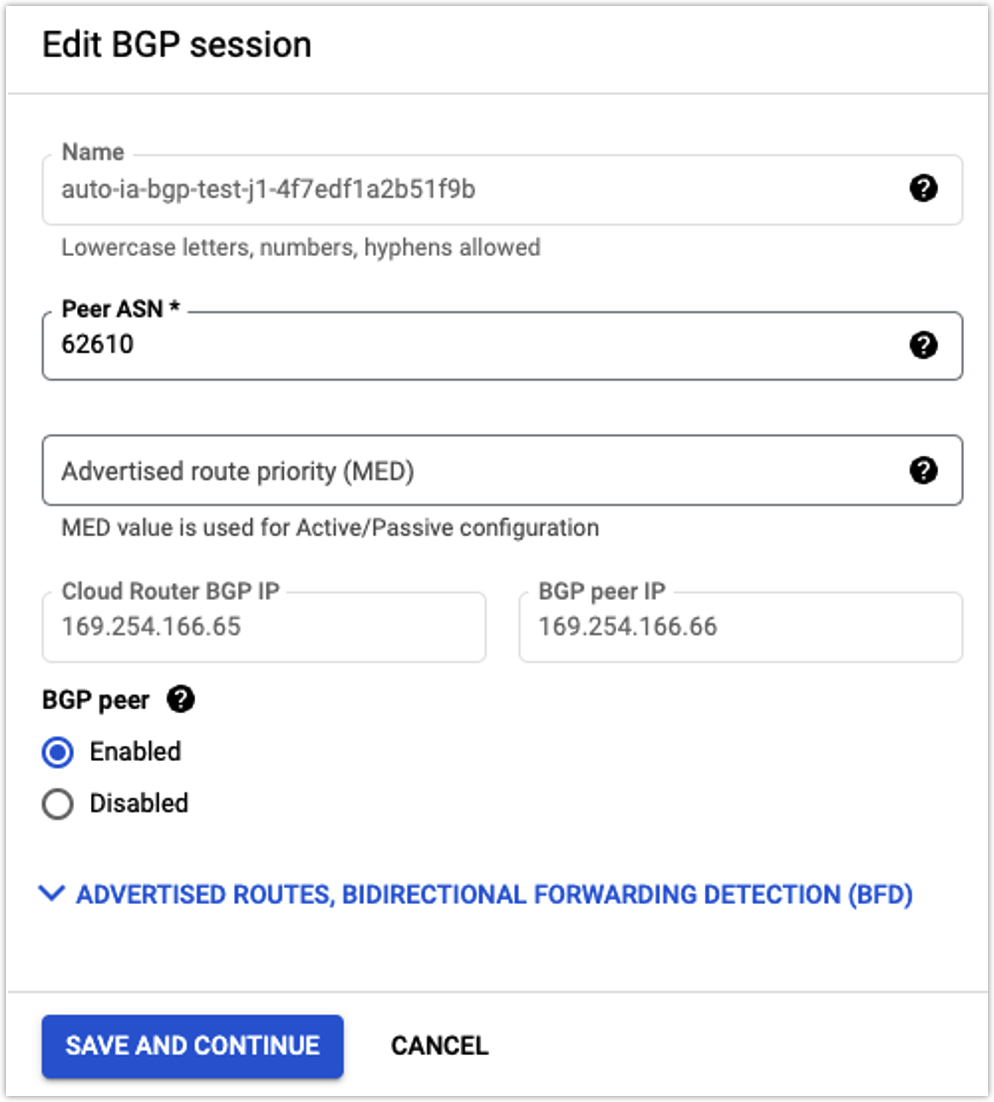The width and height of the screenshot is (994, 1102).
Task: Cancel editing the BGP session
Action: point(439,1046)
